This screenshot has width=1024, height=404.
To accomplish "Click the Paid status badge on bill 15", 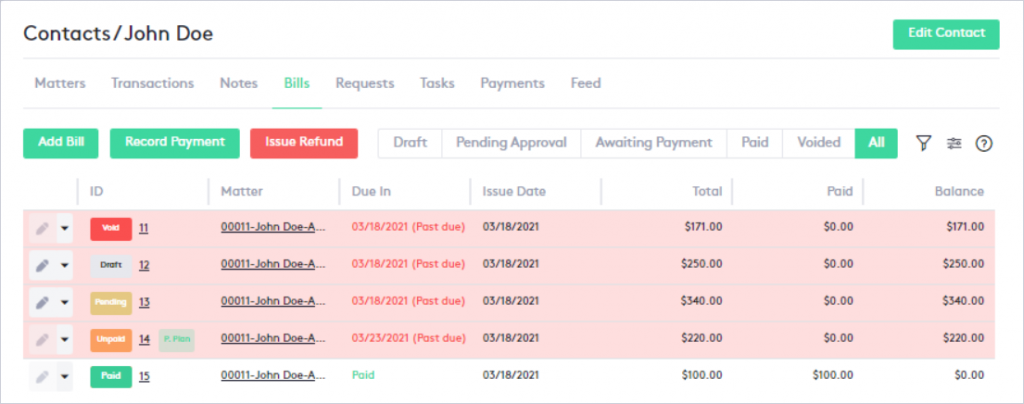I will point(111,376).
